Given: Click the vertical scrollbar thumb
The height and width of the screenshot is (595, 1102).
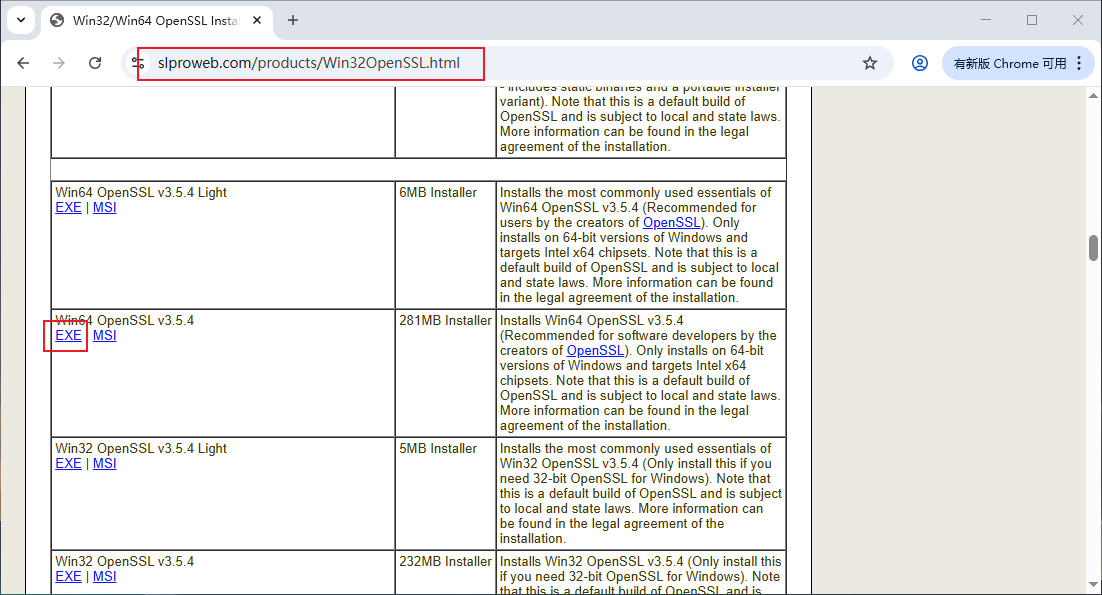Looking at the screenshot, I should click(1093, 248).
